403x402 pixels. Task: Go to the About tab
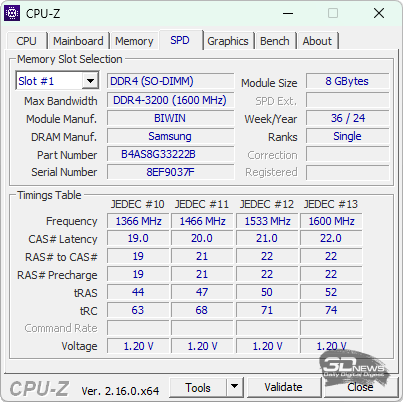pyautogui.click(x=317, y=41)
